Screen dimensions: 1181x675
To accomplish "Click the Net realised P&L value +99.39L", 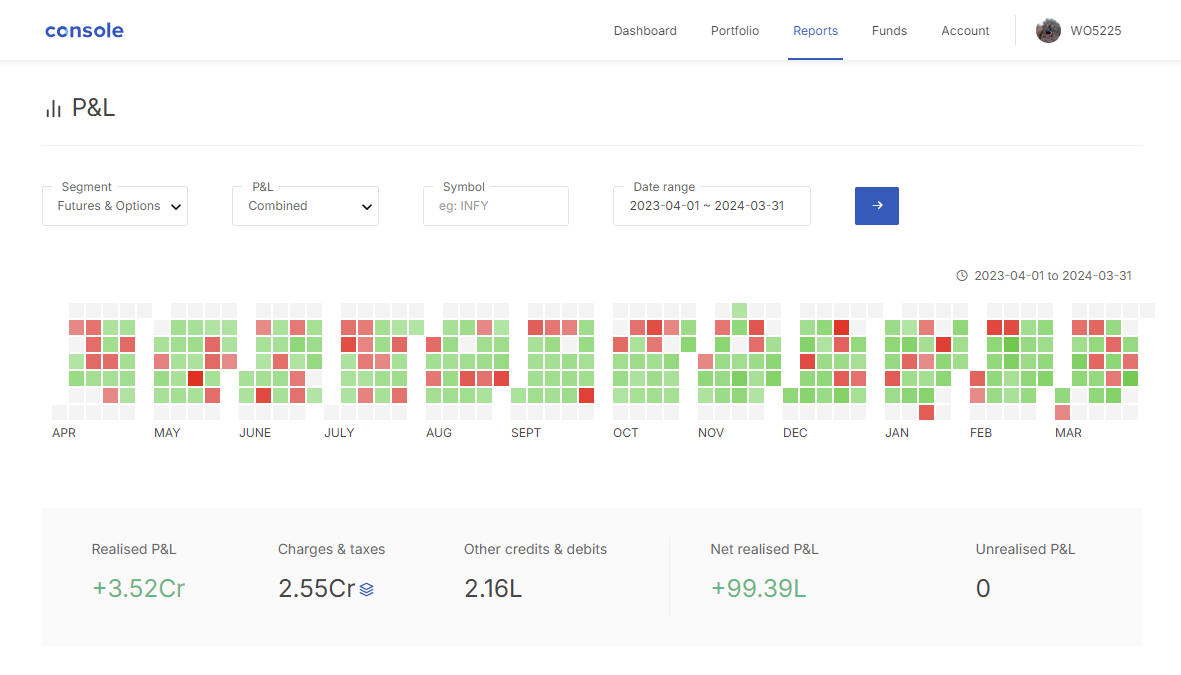I will tap(758, 588).
